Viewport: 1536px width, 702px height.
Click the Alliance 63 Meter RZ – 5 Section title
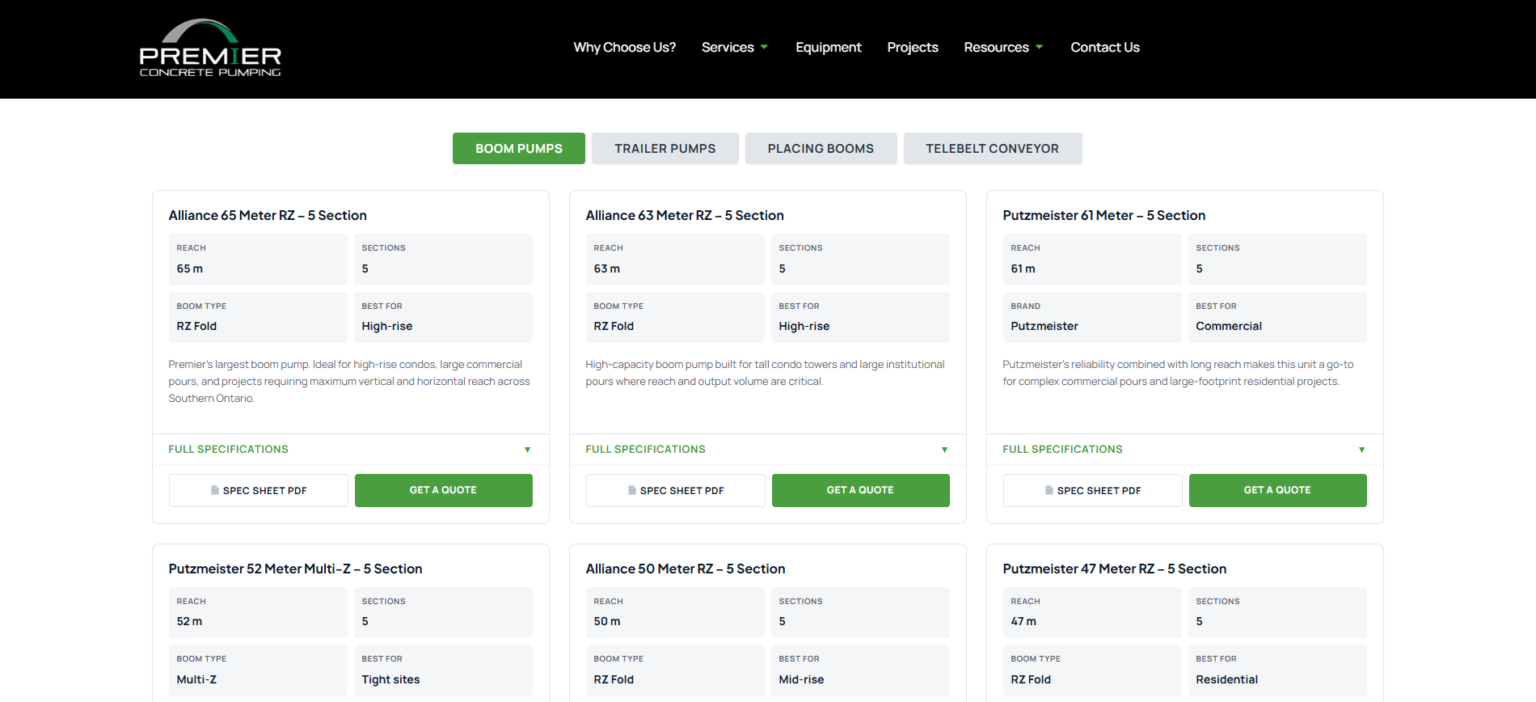[x=685, y=215]
